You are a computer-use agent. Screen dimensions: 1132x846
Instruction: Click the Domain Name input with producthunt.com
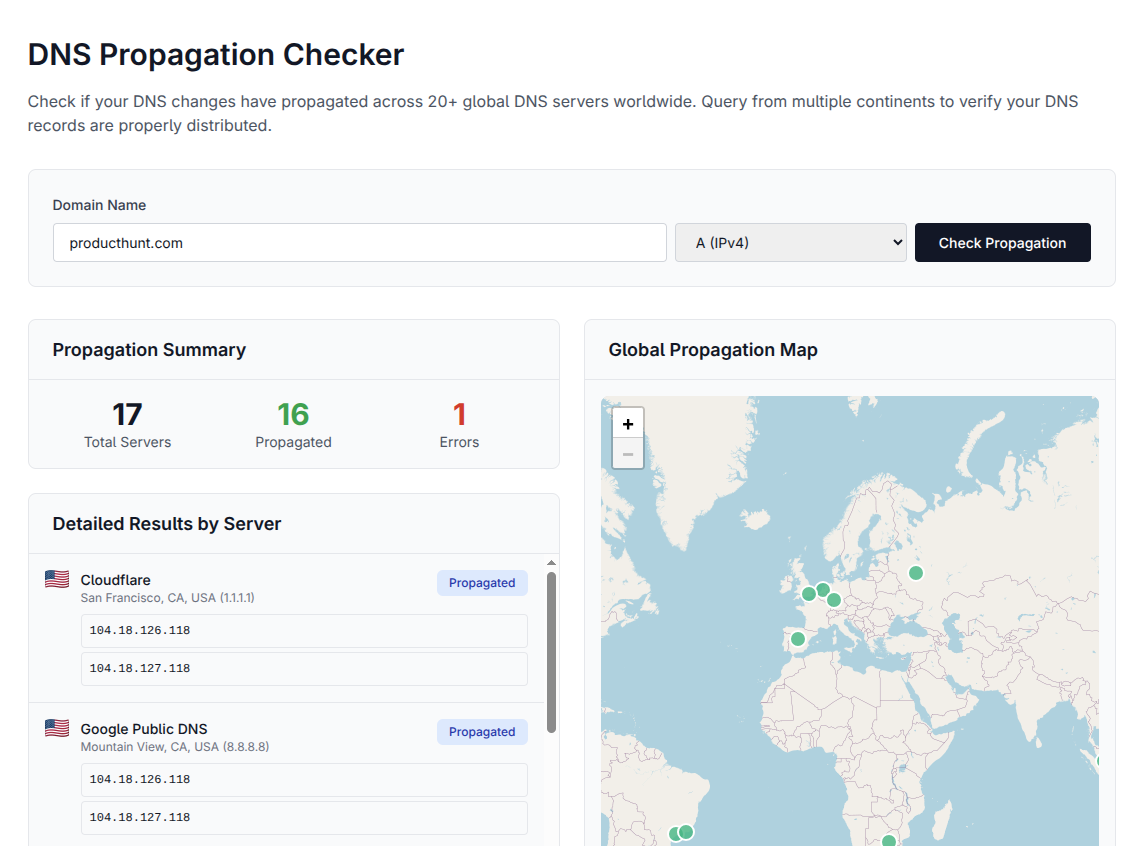(360, 243)
